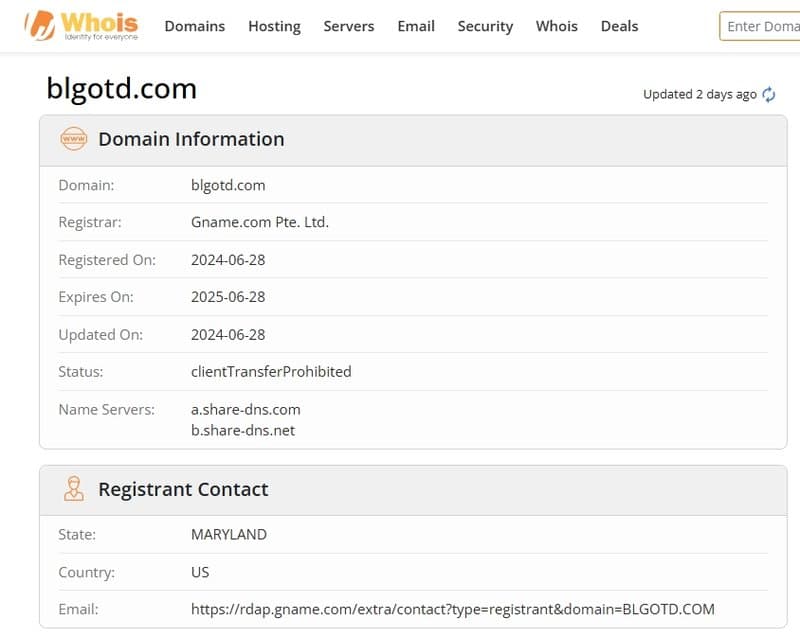The width and height of the screenshot is (800, 637).
Task: Open the Deals nav item
Action: [x=619, y=26]
